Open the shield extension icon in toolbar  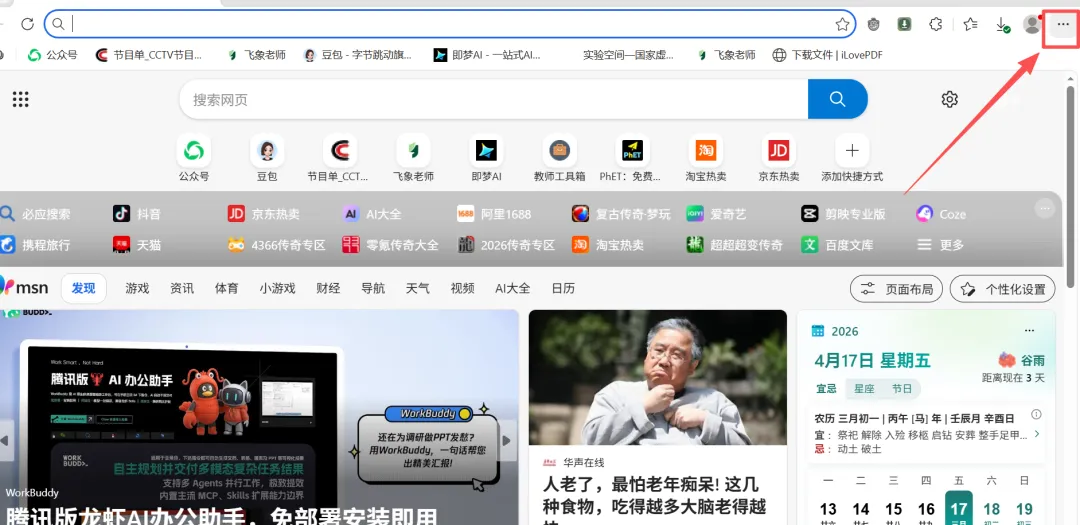pos(873,24)
